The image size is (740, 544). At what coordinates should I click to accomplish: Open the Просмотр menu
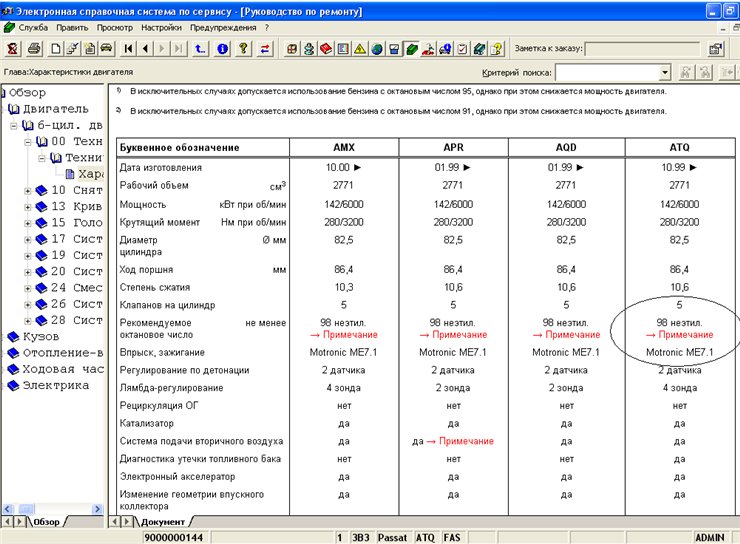[x=115, y=27]
